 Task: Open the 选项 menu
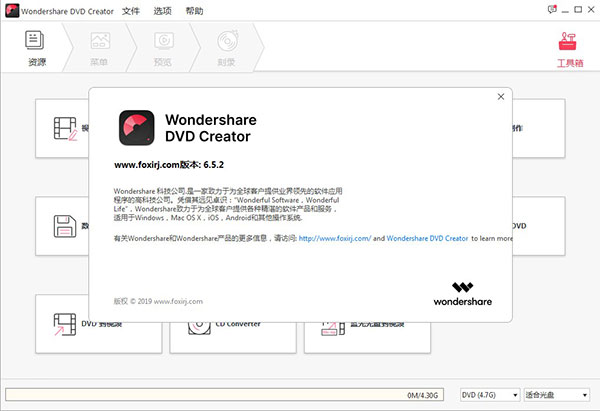point(162,11)
